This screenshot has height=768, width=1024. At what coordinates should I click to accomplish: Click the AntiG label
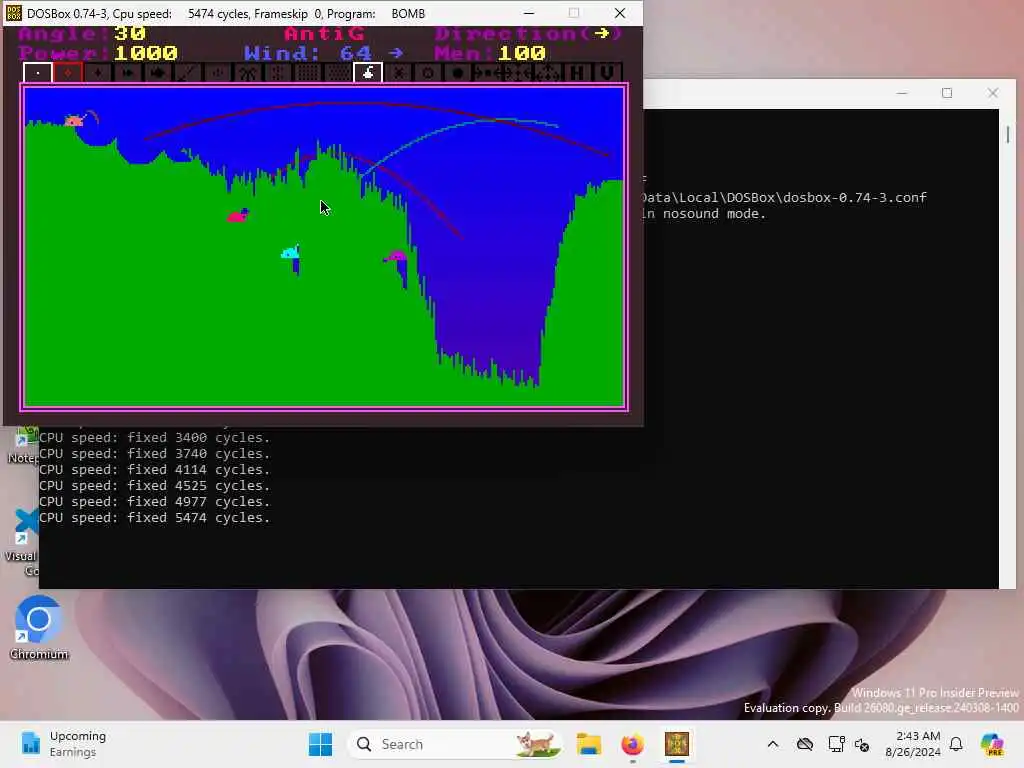click(324, 33)
